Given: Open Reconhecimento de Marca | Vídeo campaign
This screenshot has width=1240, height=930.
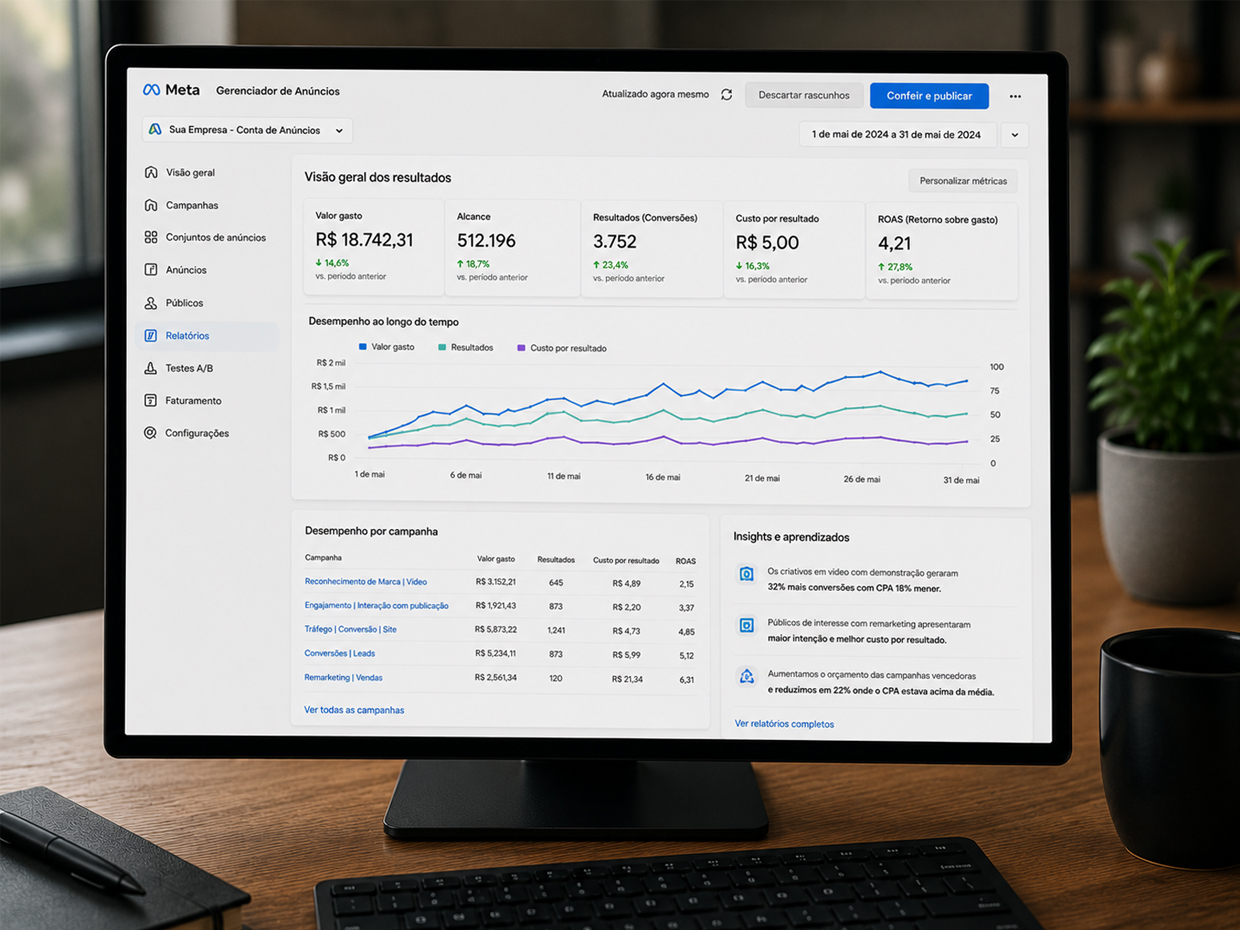Looking at the screenshot, I should [366, 581].
